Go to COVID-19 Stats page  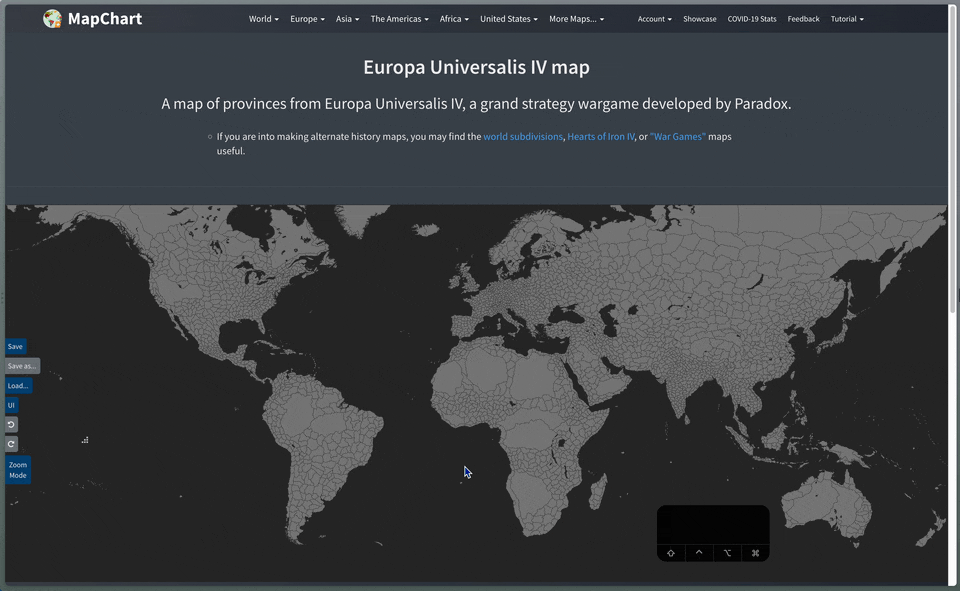point(751,19)
